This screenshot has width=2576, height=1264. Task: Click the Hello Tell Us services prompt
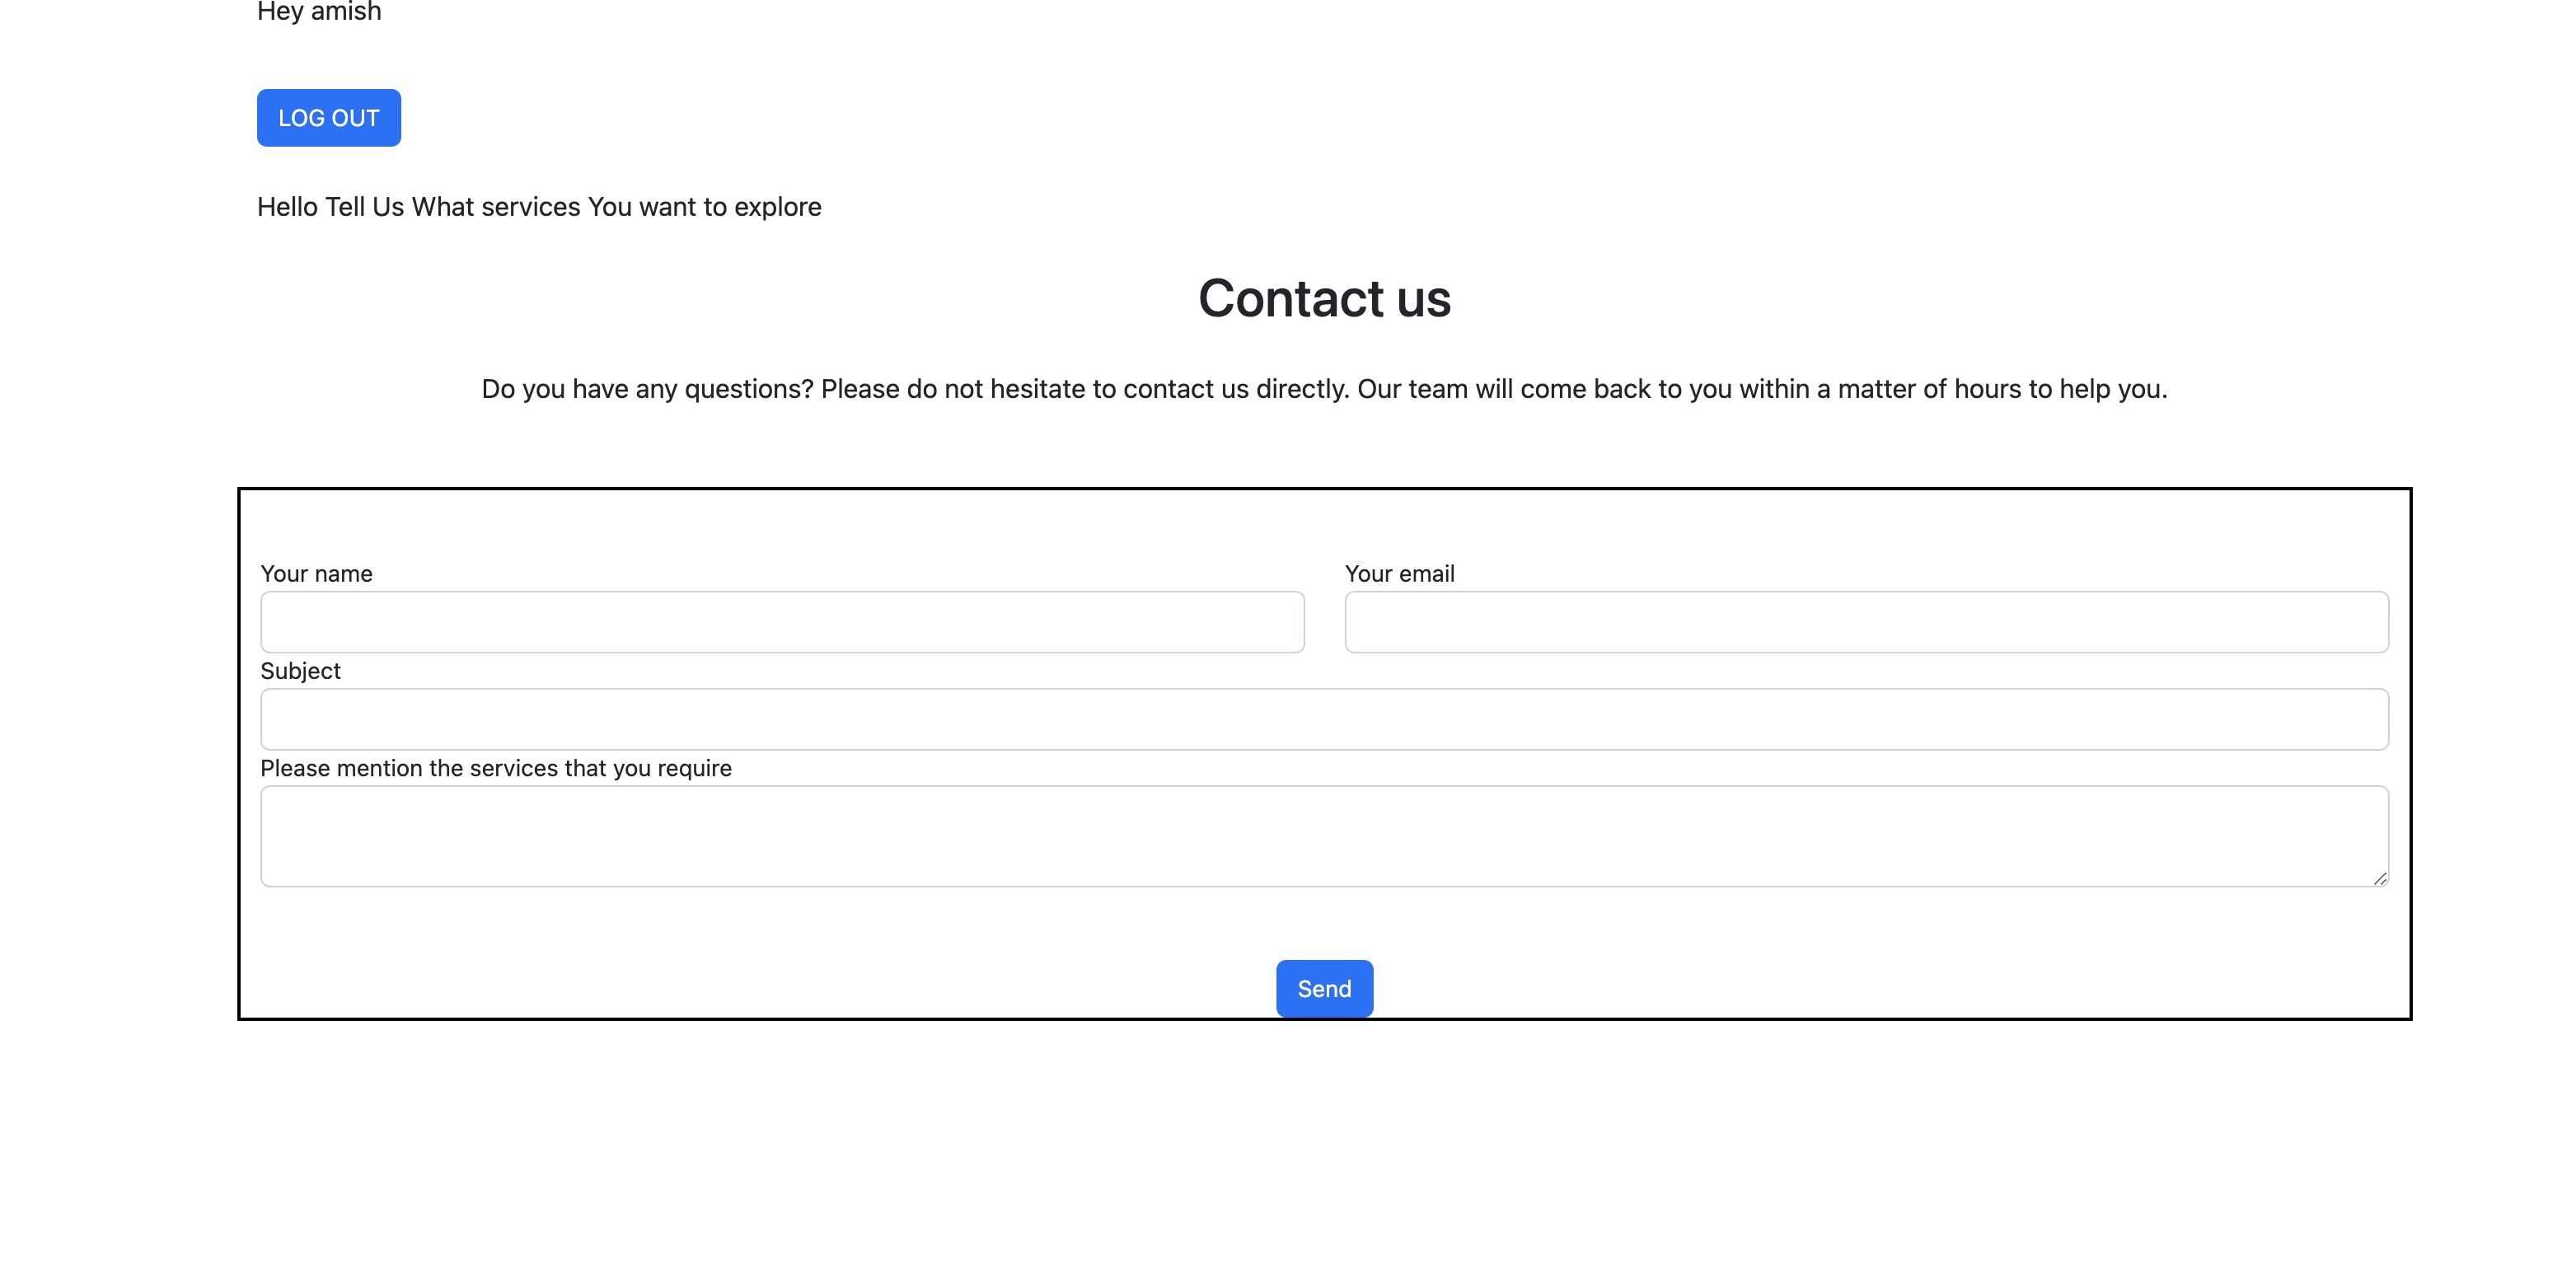click(539, 207)
